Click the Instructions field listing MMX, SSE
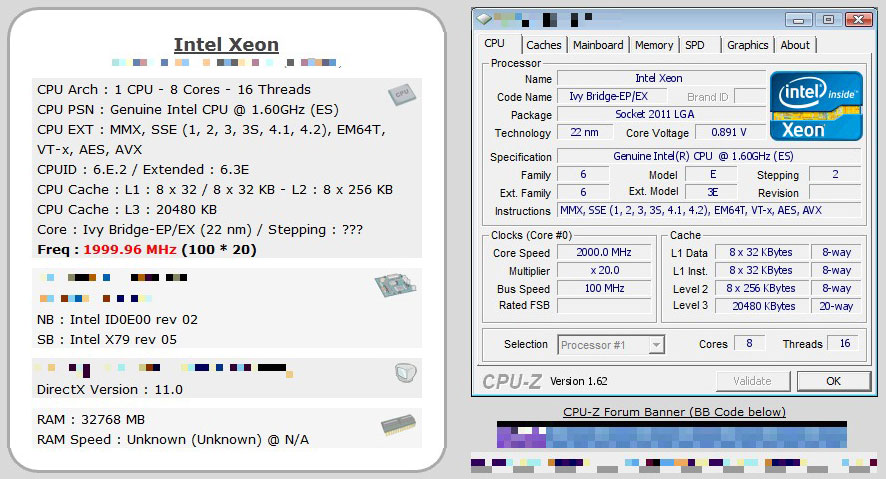 click(709, 210)
